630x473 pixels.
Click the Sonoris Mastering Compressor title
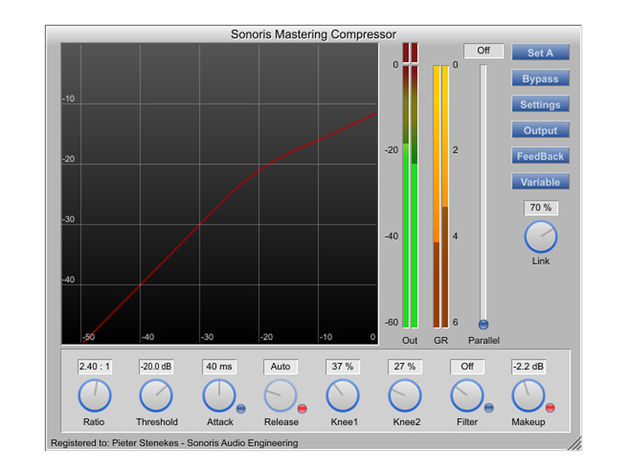[313, 34]
